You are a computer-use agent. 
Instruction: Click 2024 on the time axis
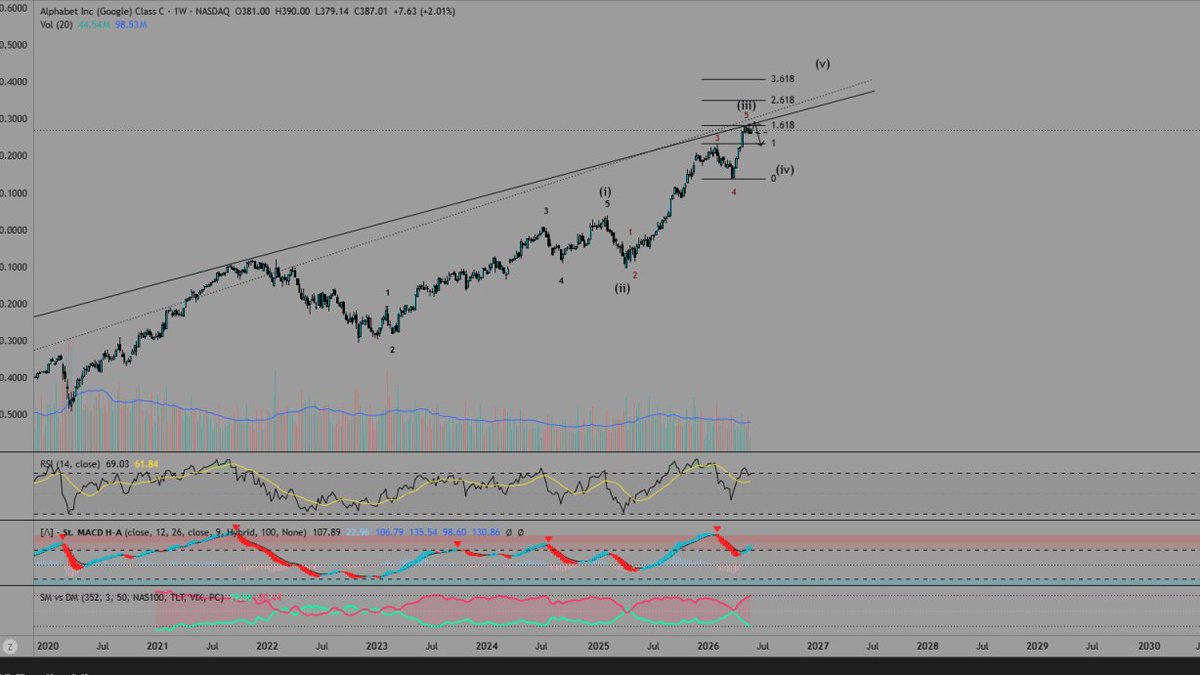point(487,647)
